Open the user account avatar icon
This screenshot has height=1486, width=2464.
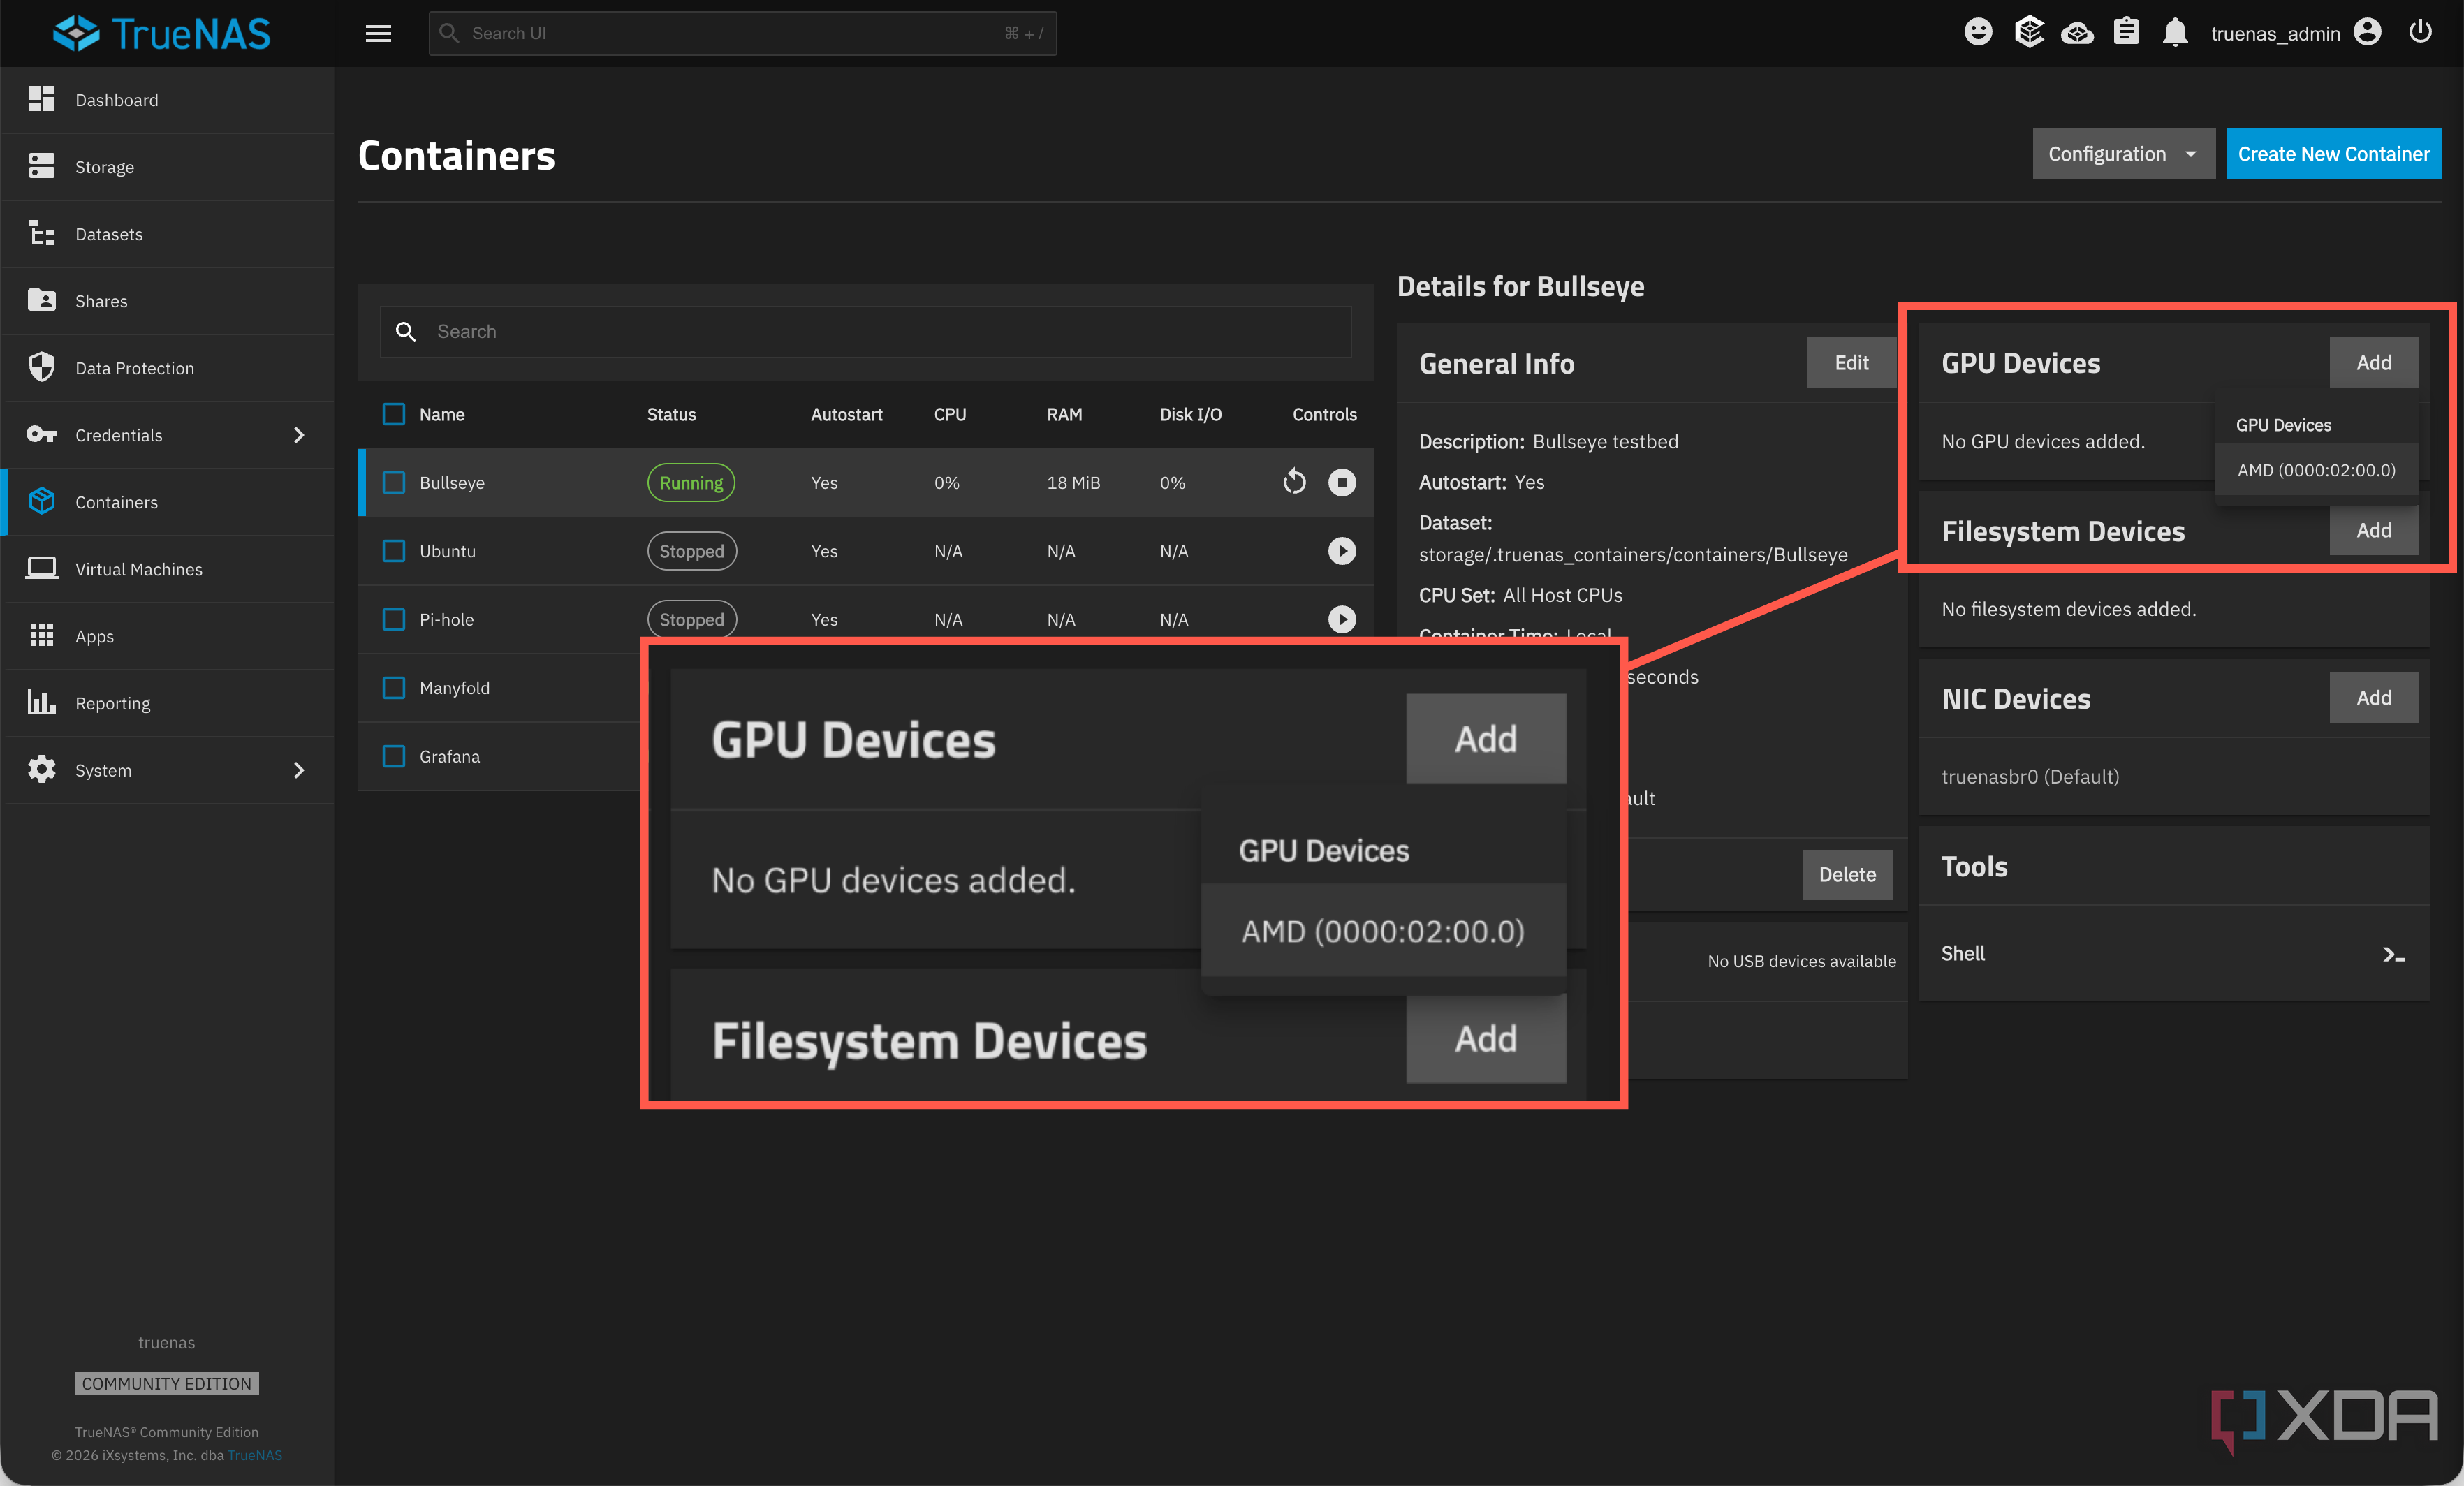(x=2367, y=33)
